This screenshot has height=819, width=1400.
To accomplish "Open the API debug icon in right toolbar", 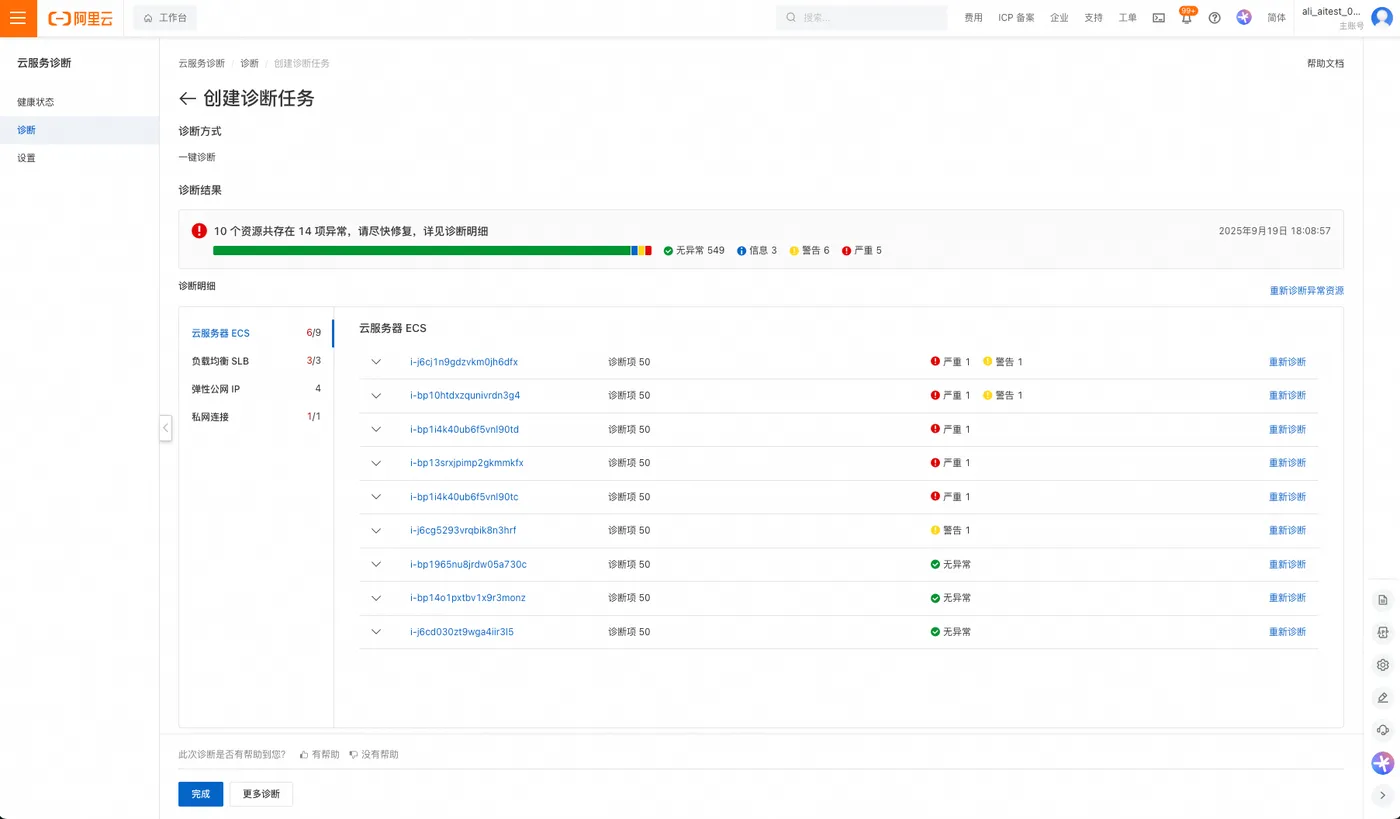I will [1383, 632].
